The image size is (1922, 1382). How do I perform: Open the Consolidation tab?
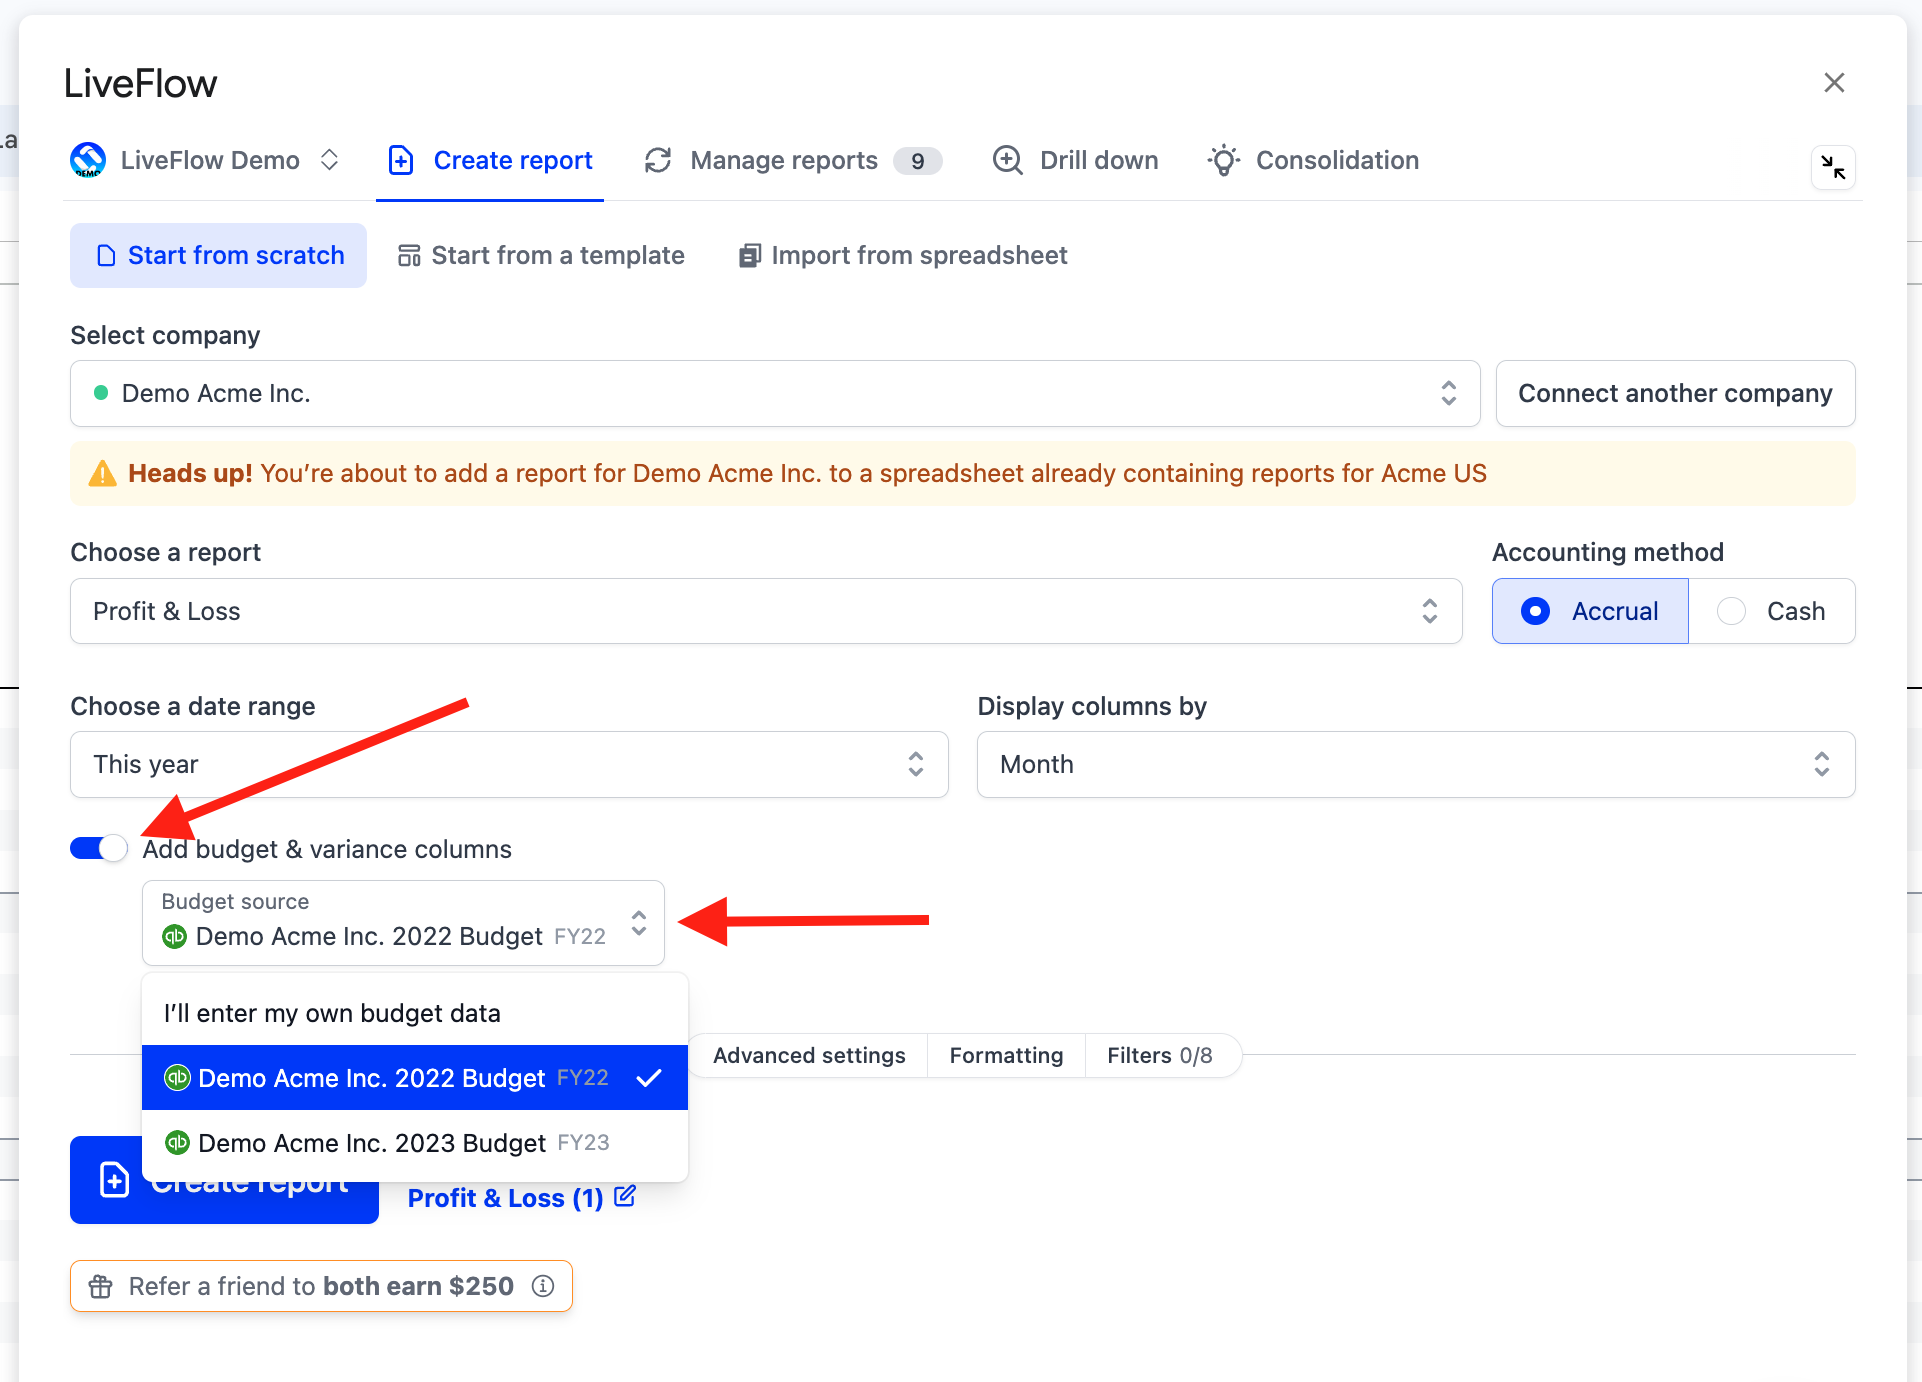1313,160
